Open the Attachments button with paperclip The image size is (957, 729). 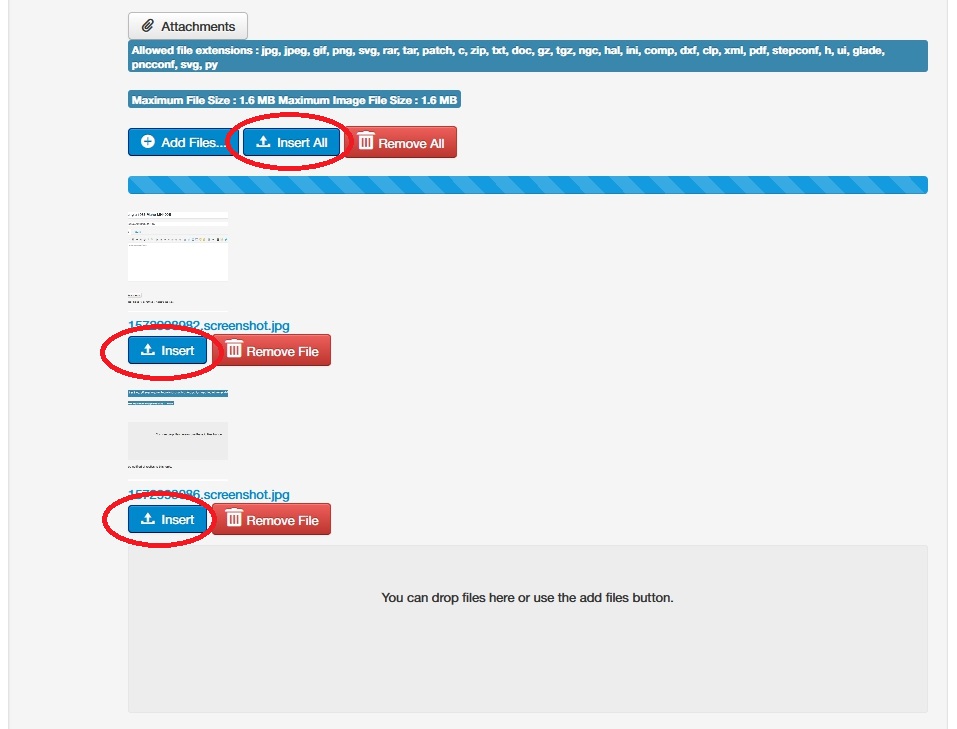[x=187, y=26]
